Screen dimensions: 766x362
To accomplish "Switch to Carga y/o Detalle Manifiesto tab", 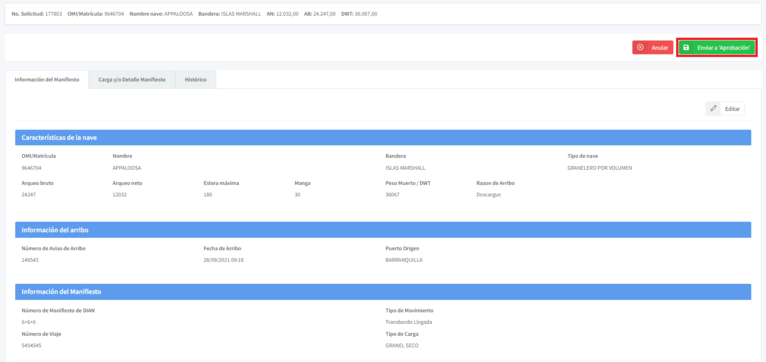I will point(132,80).
